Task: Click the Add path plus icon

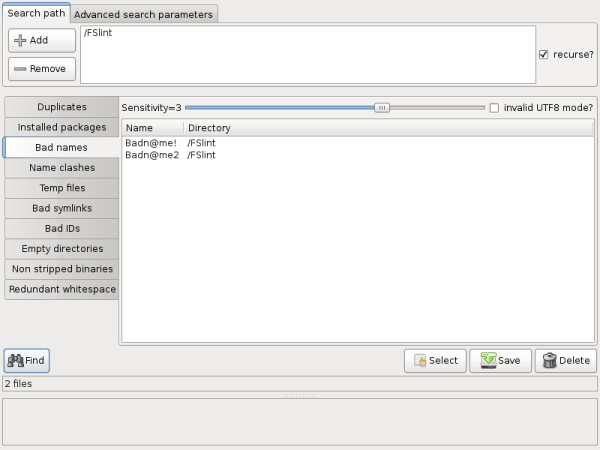Action: pyautogui.click(x=20, y=40)
